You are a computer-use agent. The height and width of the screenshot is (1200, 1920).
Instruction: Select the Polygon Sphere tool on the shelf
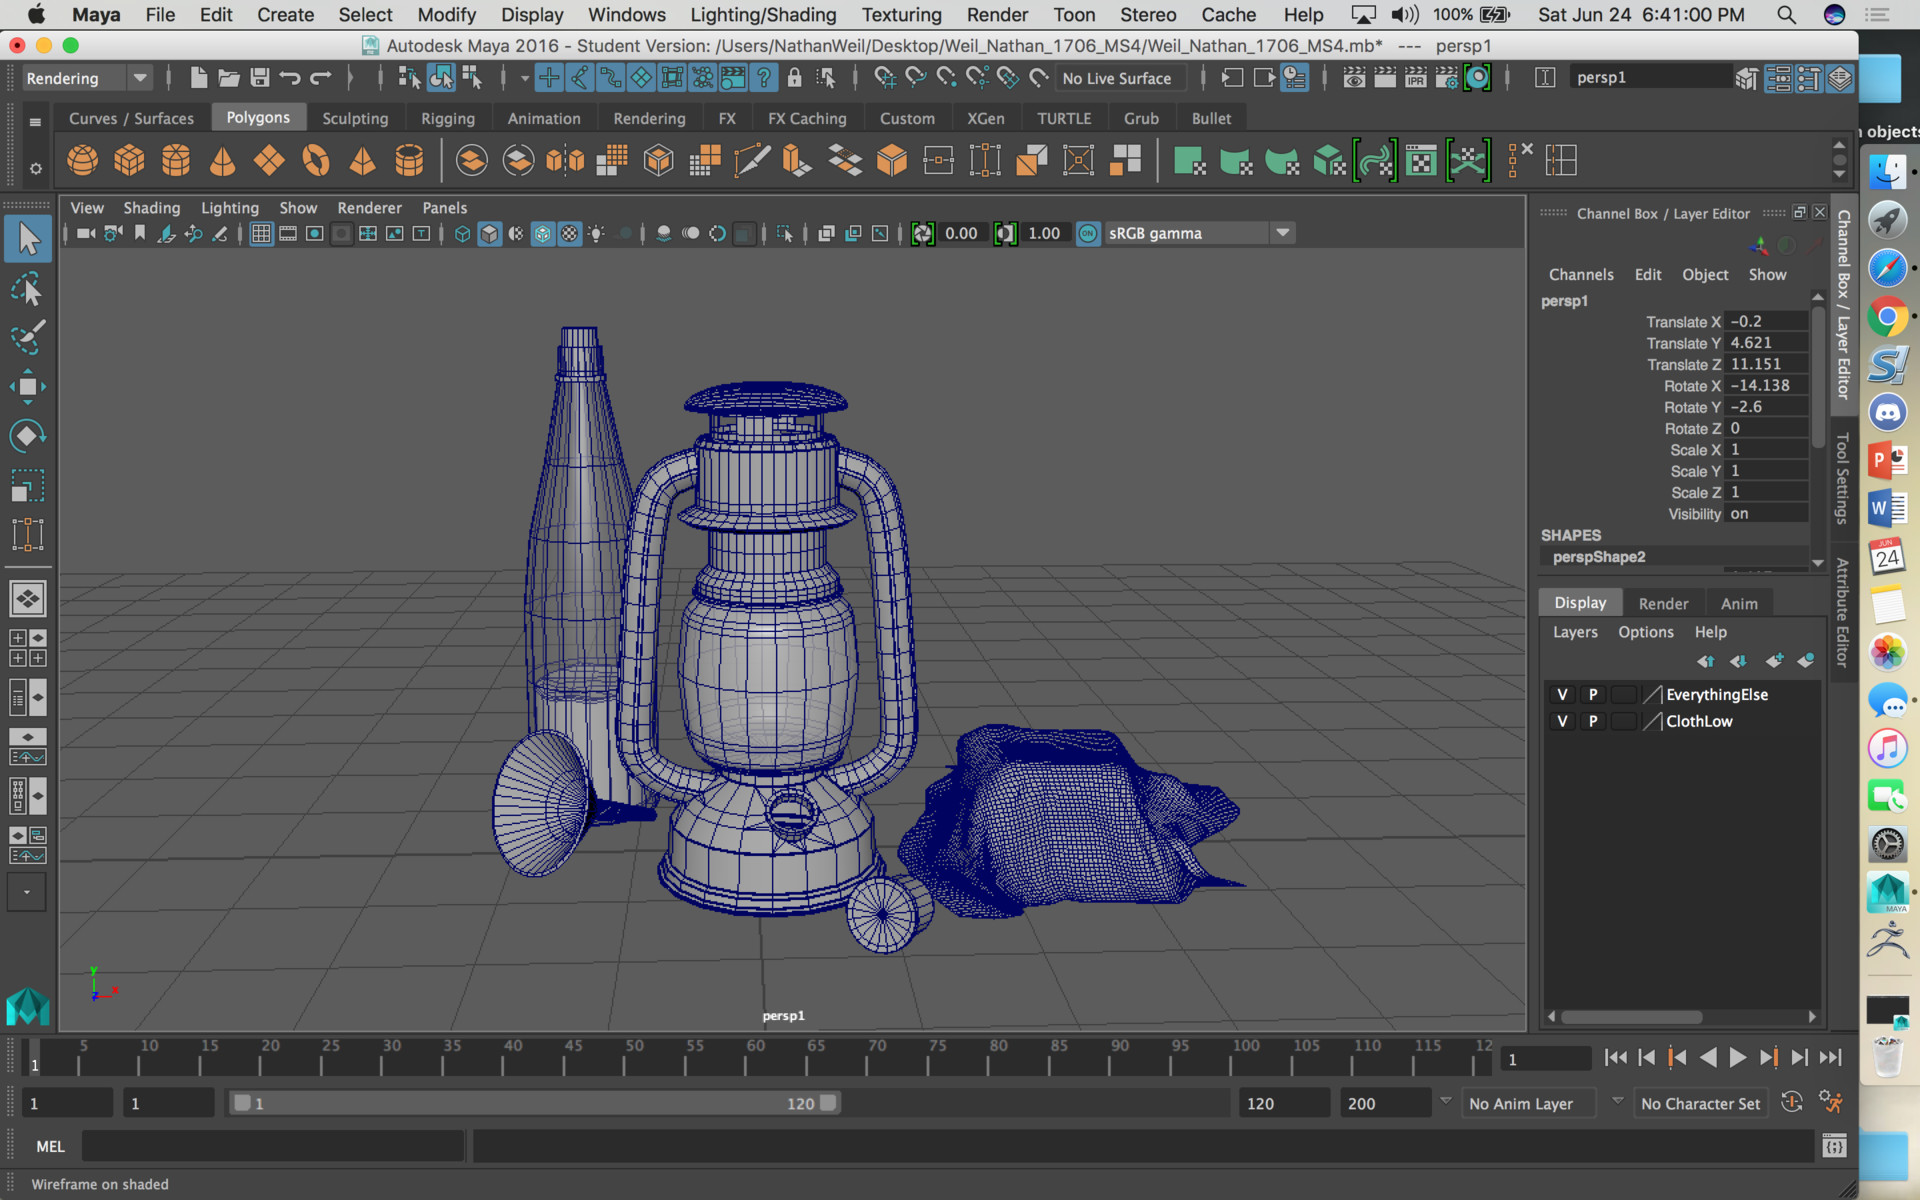point(82,160)
